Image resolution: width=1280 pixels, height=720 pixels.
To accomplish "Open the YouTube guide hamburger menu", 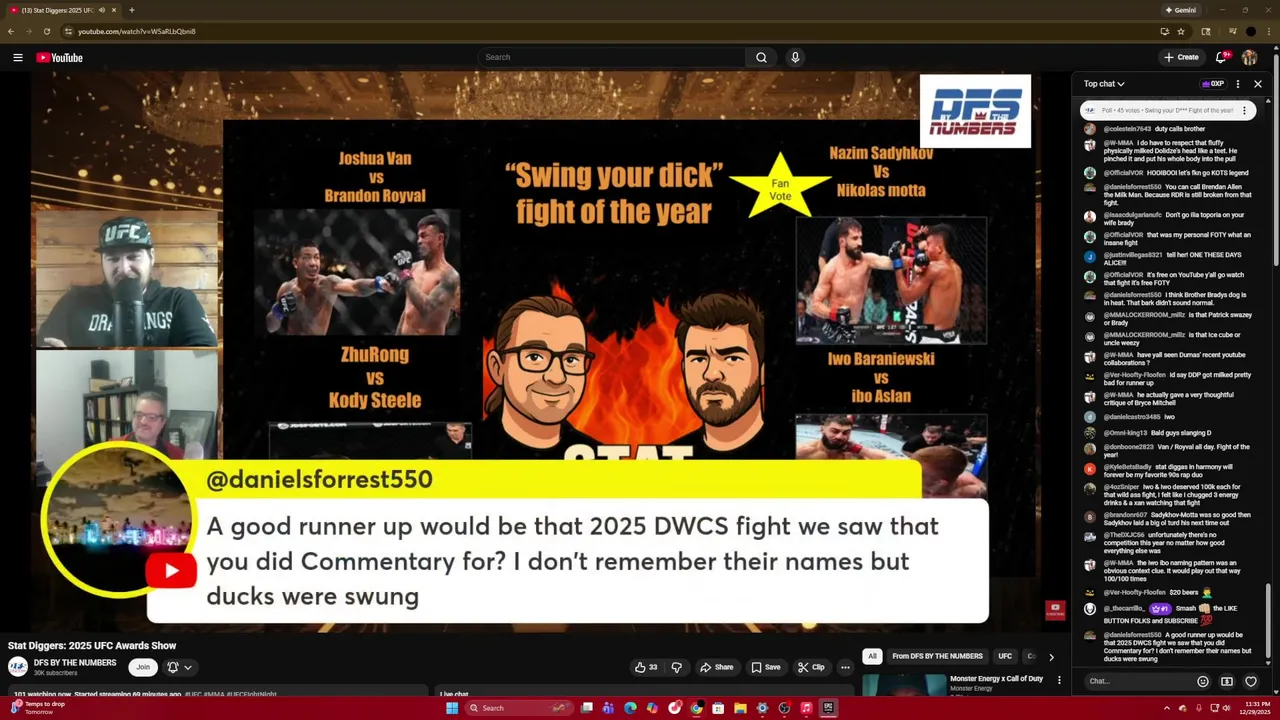I will pyautogui.click(x=17, y=58).
